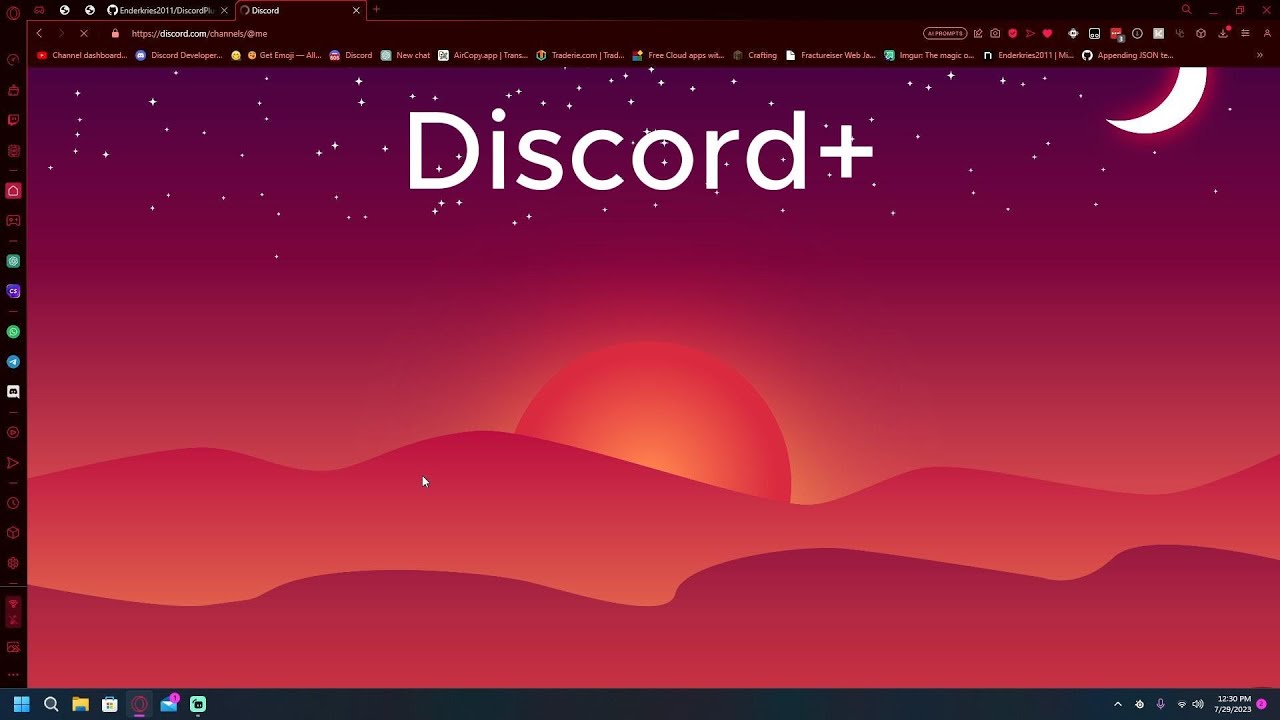
Task: Open Mail app from taskbar
Action: point(169,704)
